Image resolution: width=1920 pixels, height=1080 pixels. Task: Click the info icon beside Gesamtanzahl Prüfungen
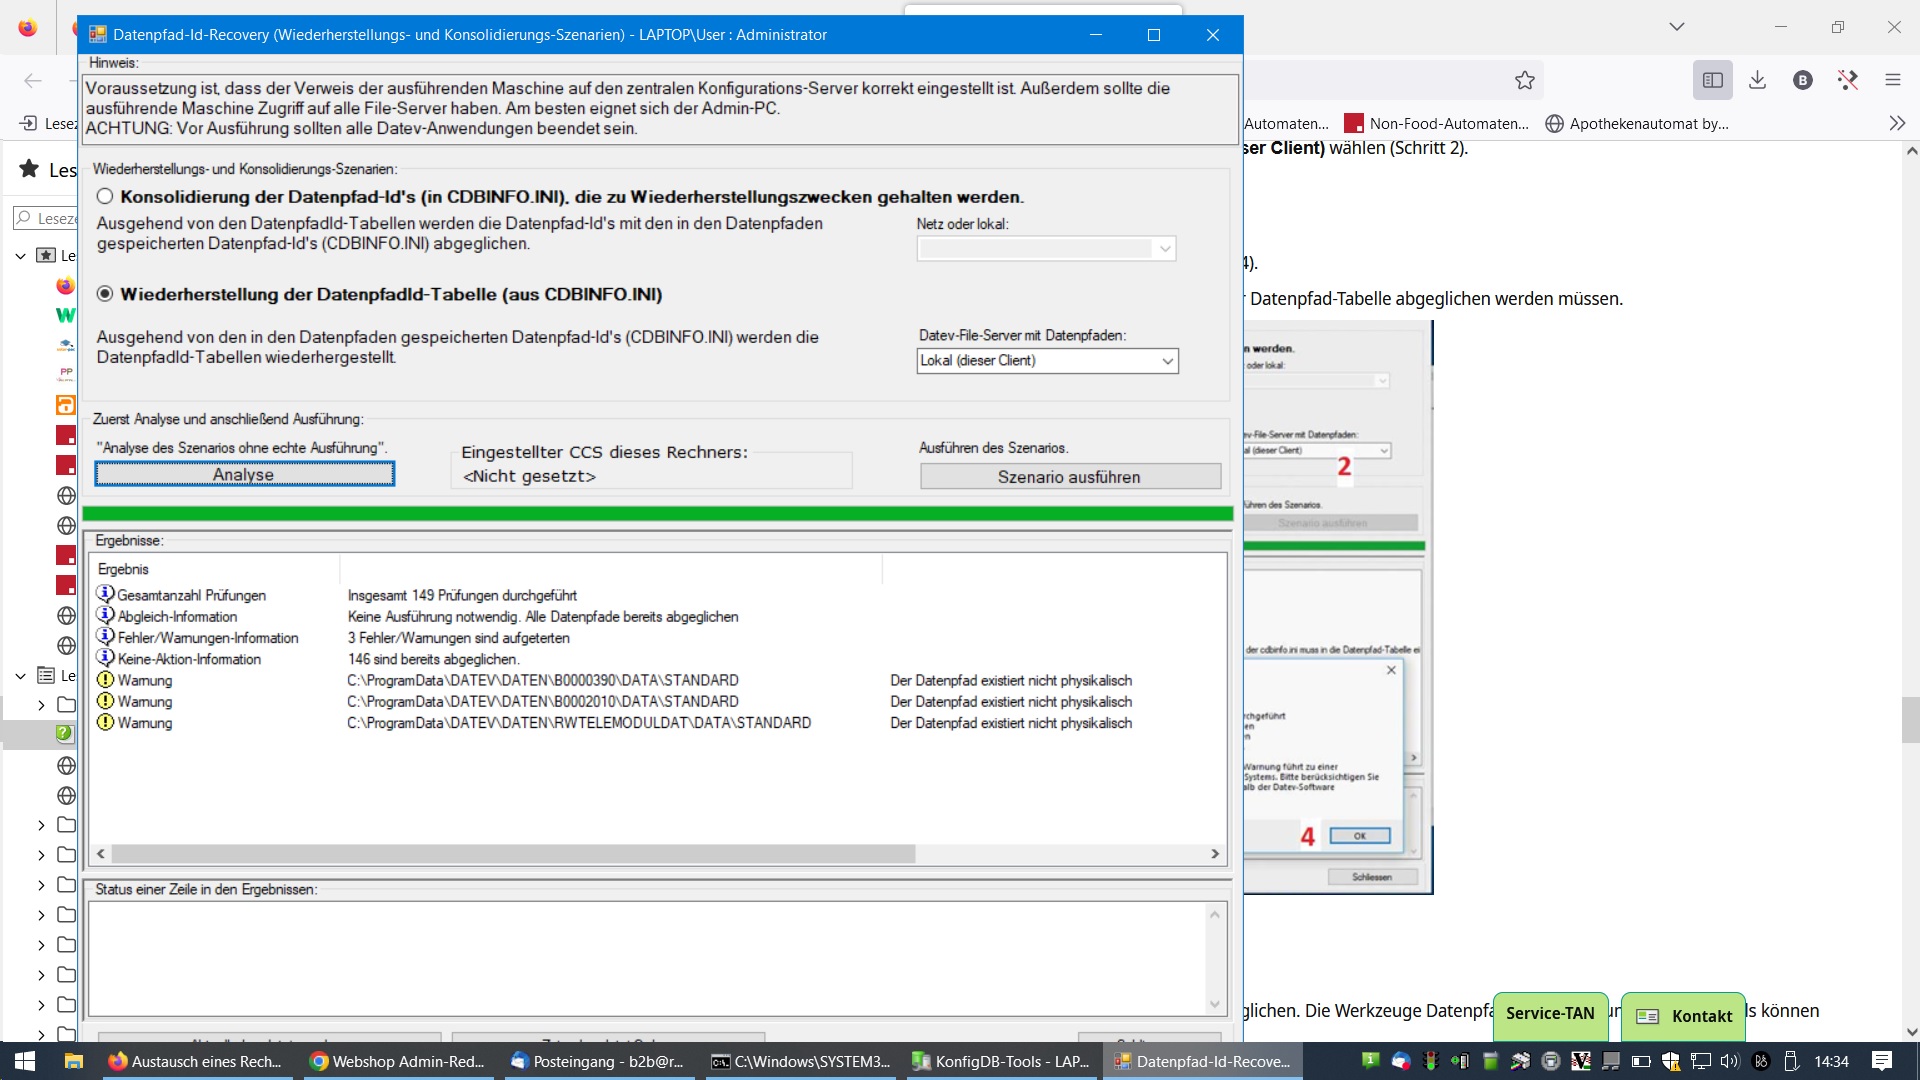point(105,594)
